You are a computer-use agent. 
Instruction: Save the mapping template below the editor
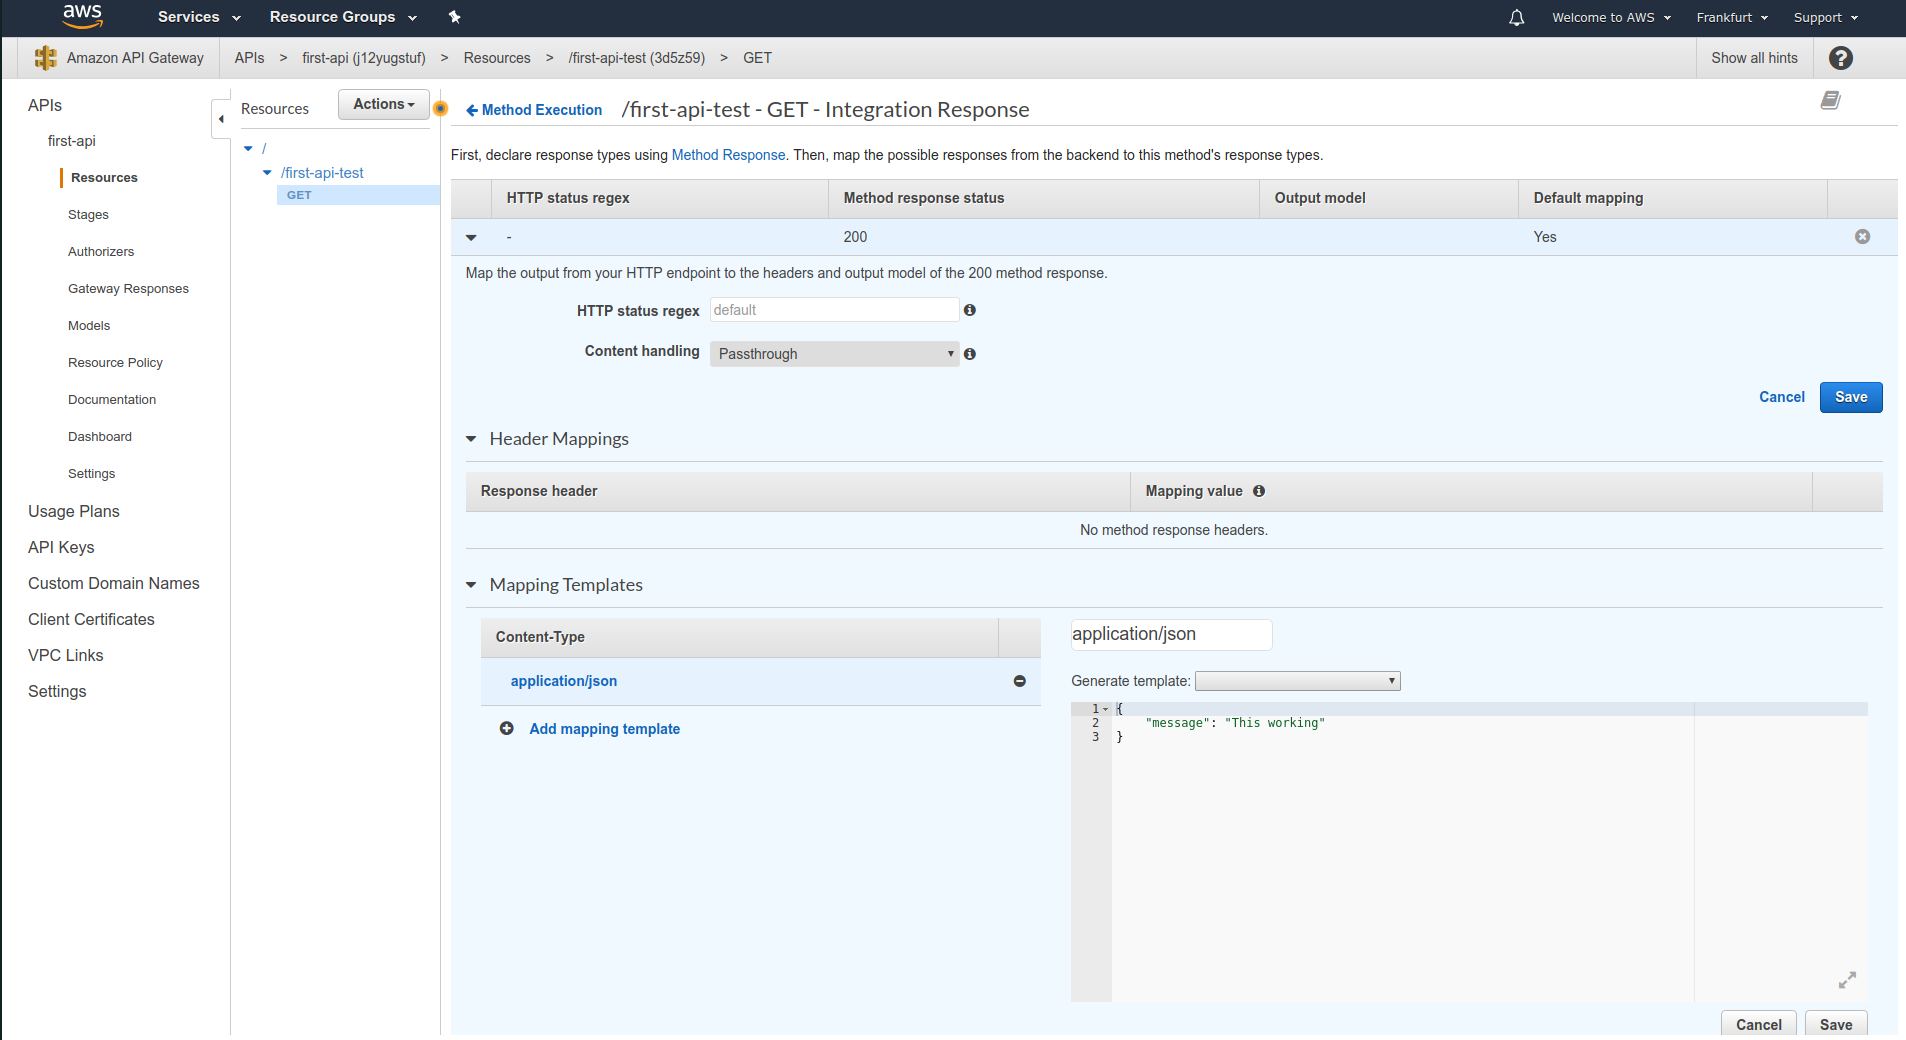coord(1836,1025)
